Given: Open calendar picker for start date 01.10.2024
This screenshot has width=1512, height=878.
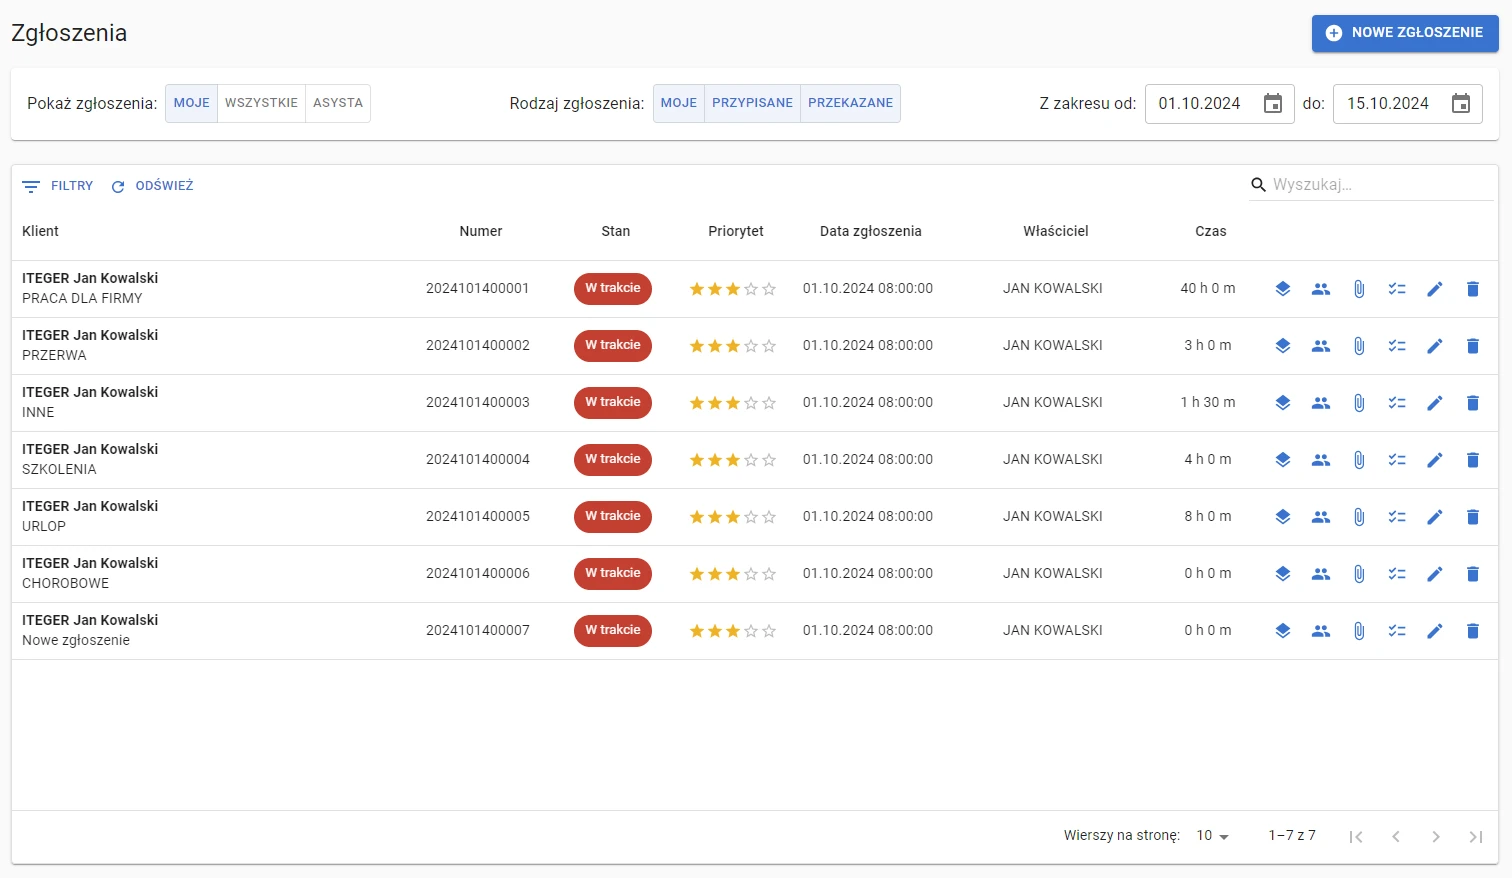Looking at the screenshot, I should click(x=1273, y=103).
